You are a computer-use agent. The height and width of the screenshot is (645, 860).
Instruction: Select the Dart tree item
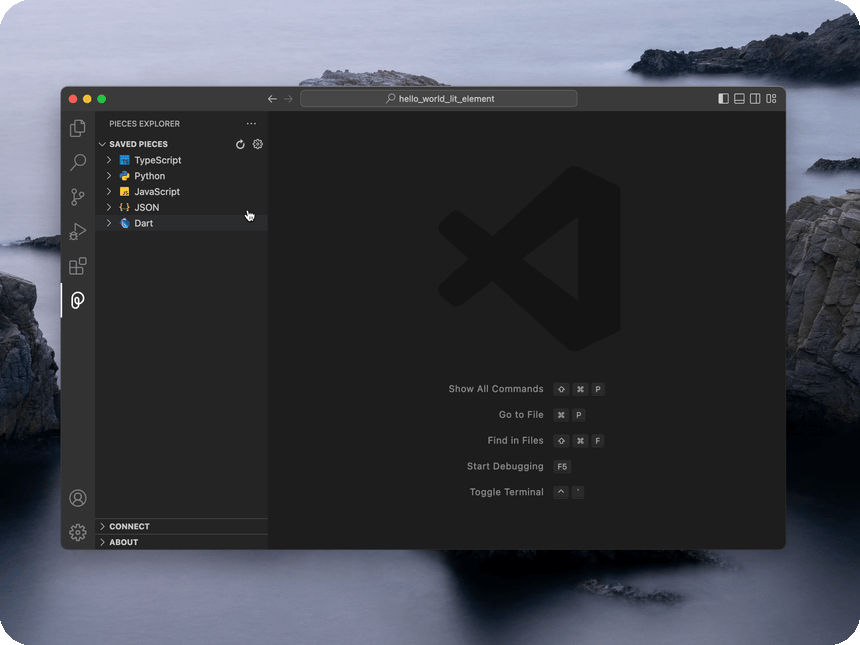pos(144,223)
